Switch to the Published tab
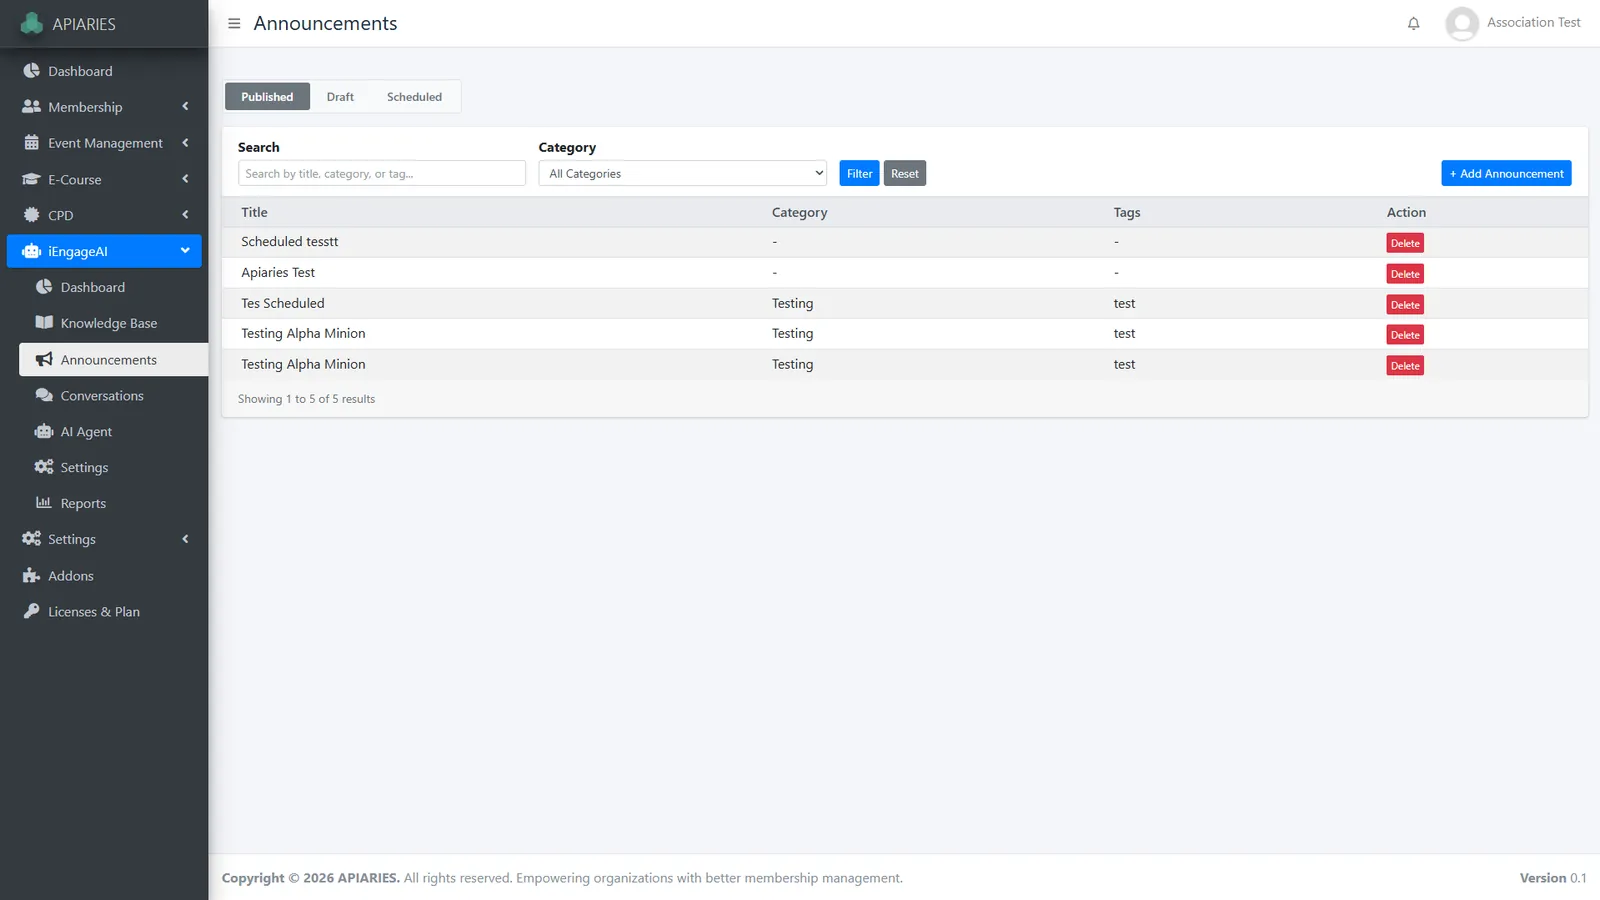 [x=267, y=97]
